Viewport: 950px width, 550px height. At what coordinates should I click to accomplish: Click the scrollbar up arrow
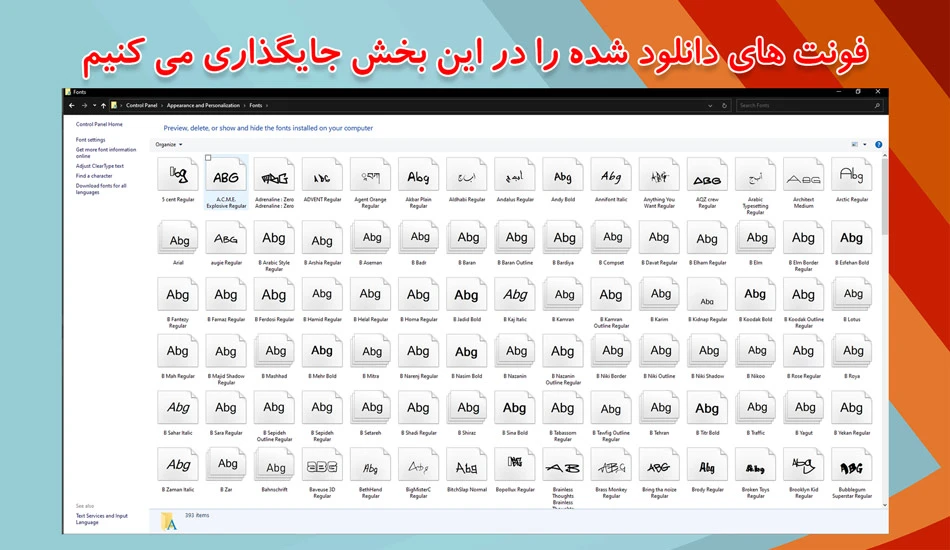tap(885, 156)
